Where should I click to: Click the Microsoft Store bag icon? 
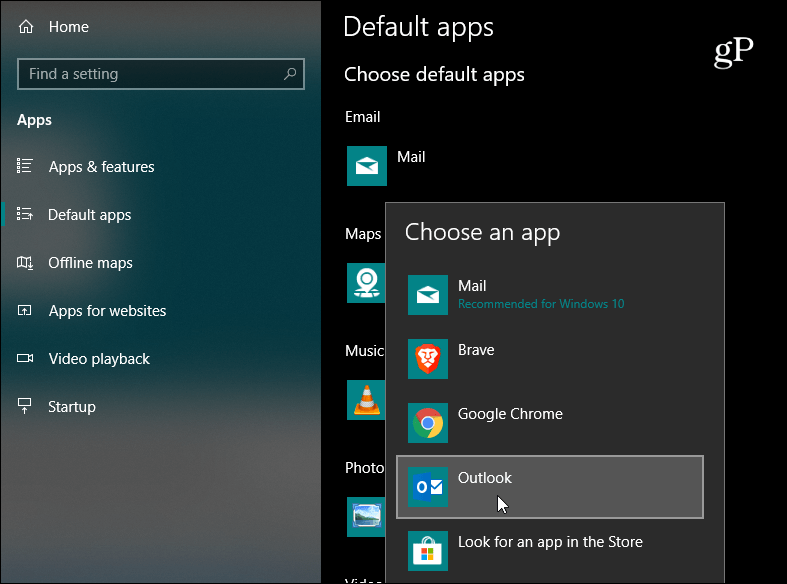click(x=428, y=551)
